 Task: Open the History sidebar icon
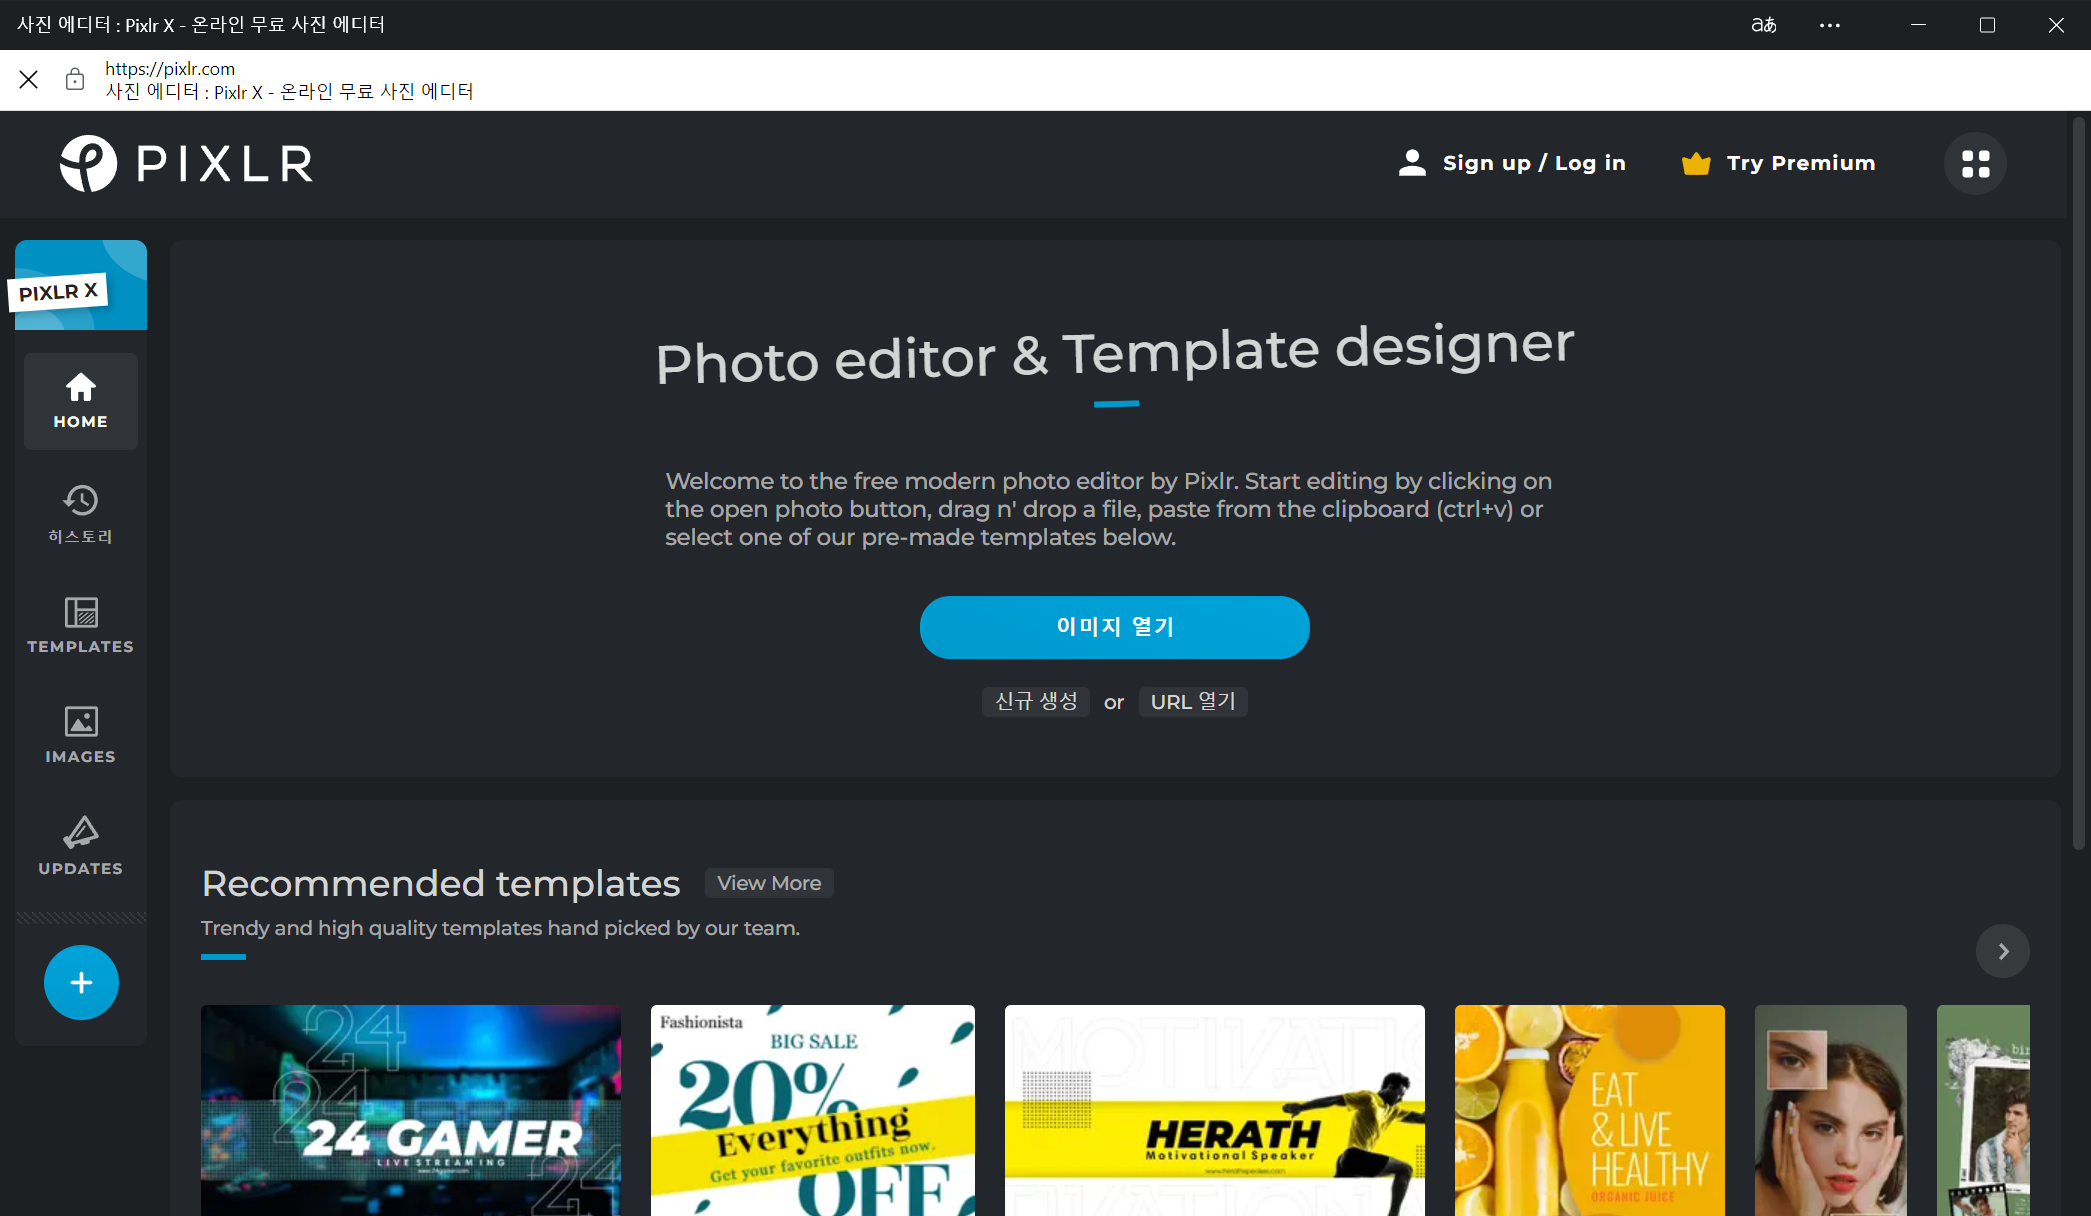(81, 514)
